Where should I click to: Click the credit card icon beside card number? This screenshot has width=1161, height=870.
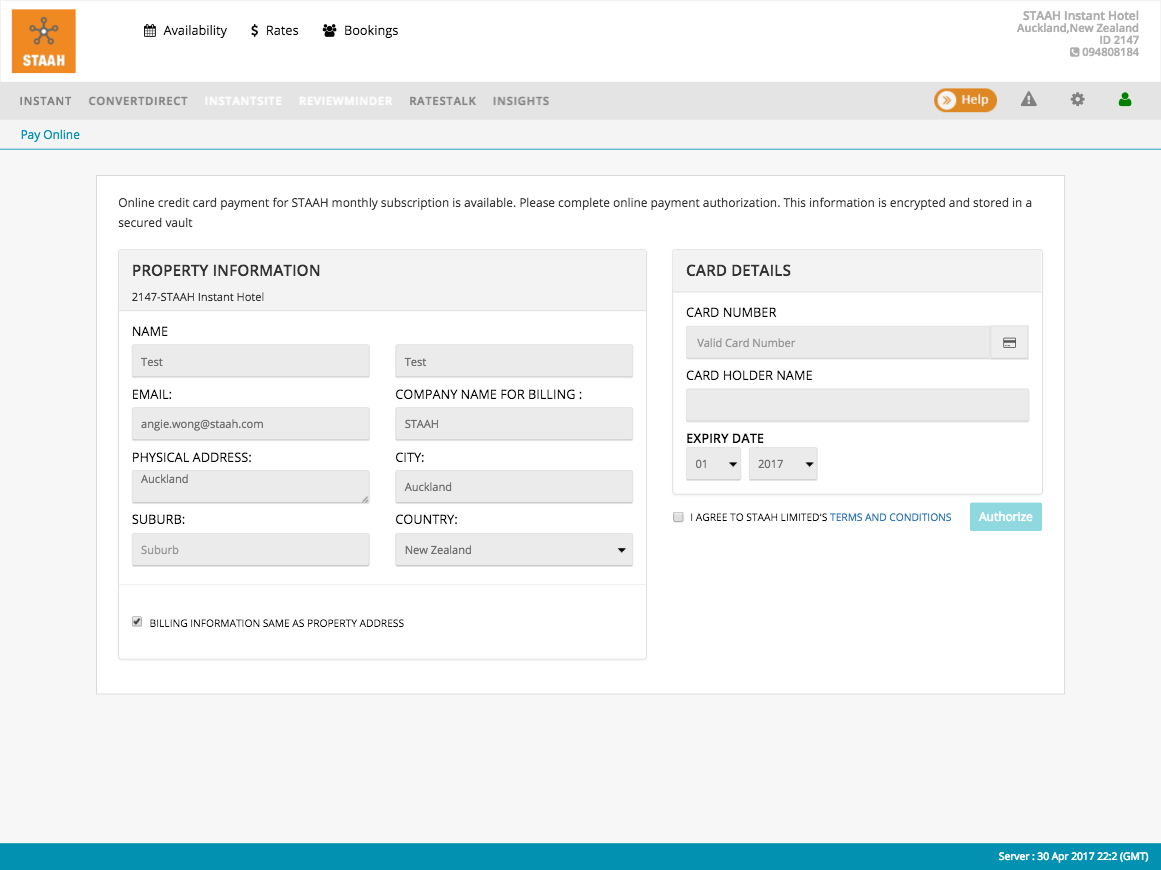pyautogui.click(x=1009, y=343)
